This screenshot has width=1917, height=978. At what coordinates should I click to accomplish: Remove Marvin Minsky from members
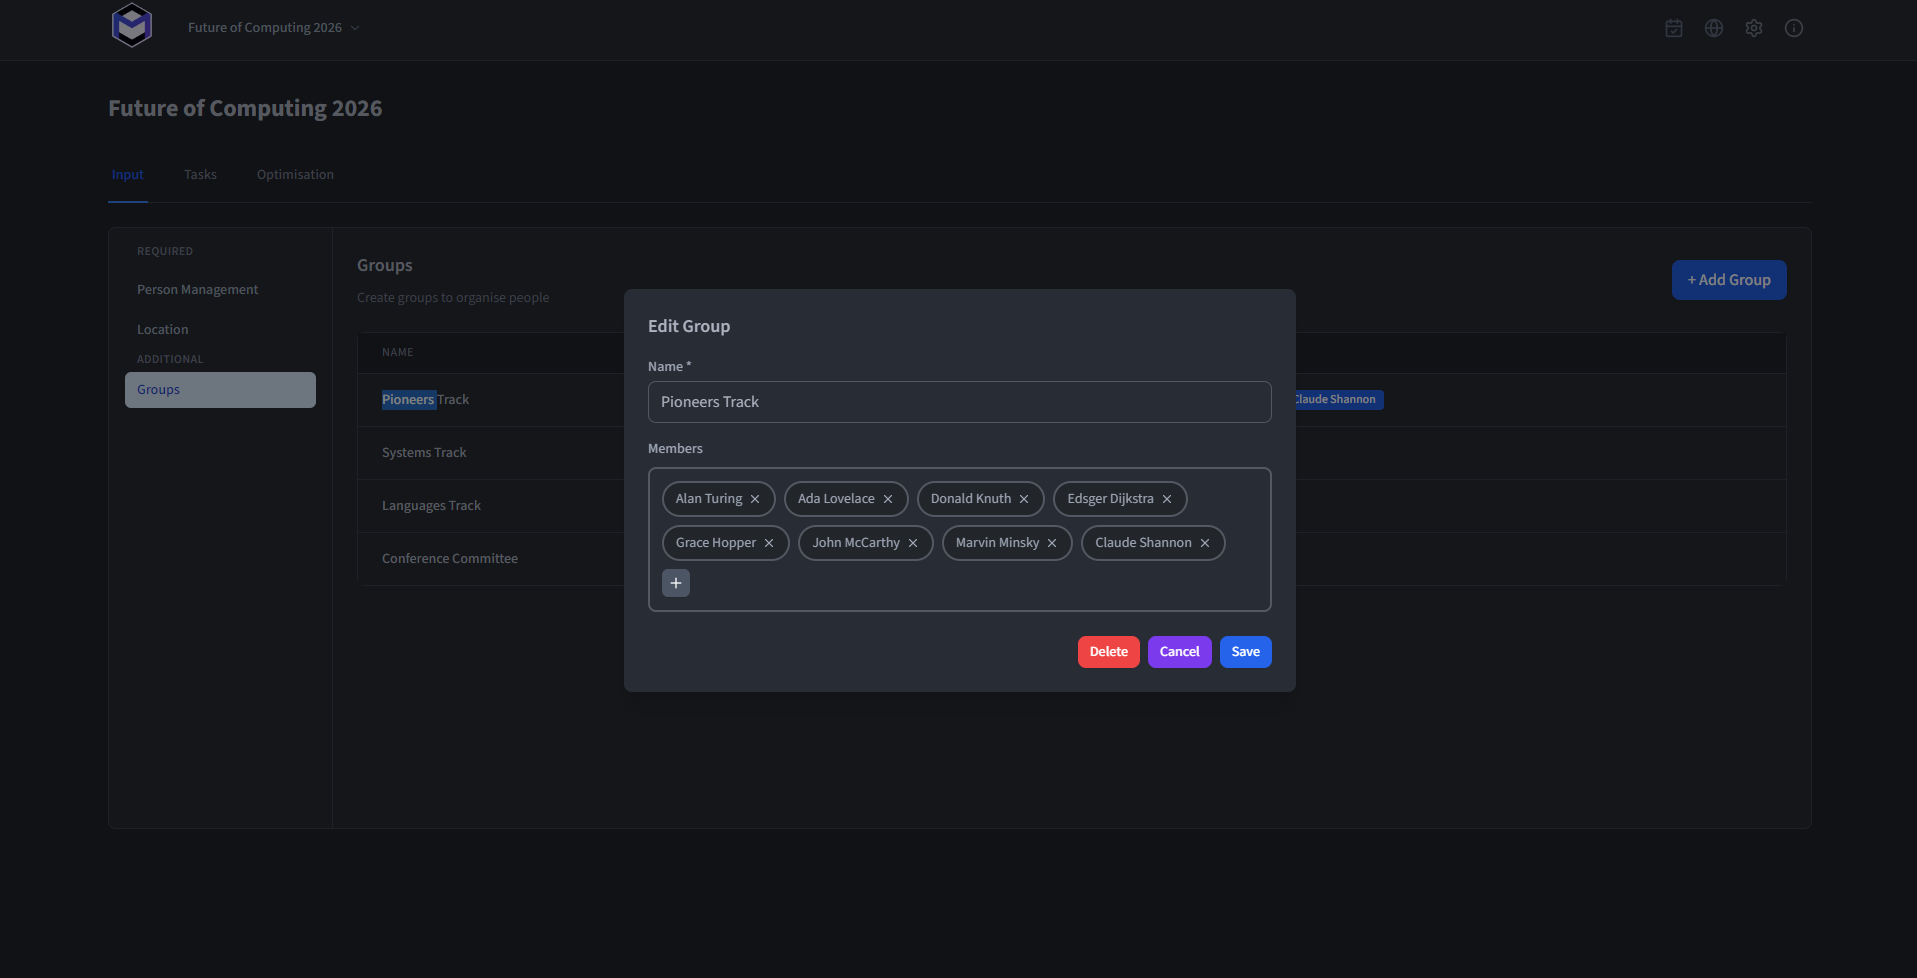(x=1052, y=543)
